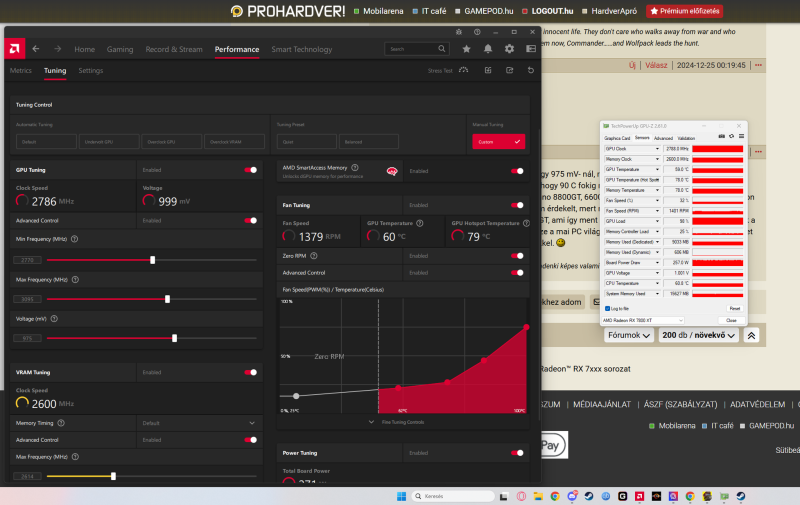The width and height of the screenshot is (800, 505).
Task: Refresh sensors in GPU-Z
Action: [731, 137]
